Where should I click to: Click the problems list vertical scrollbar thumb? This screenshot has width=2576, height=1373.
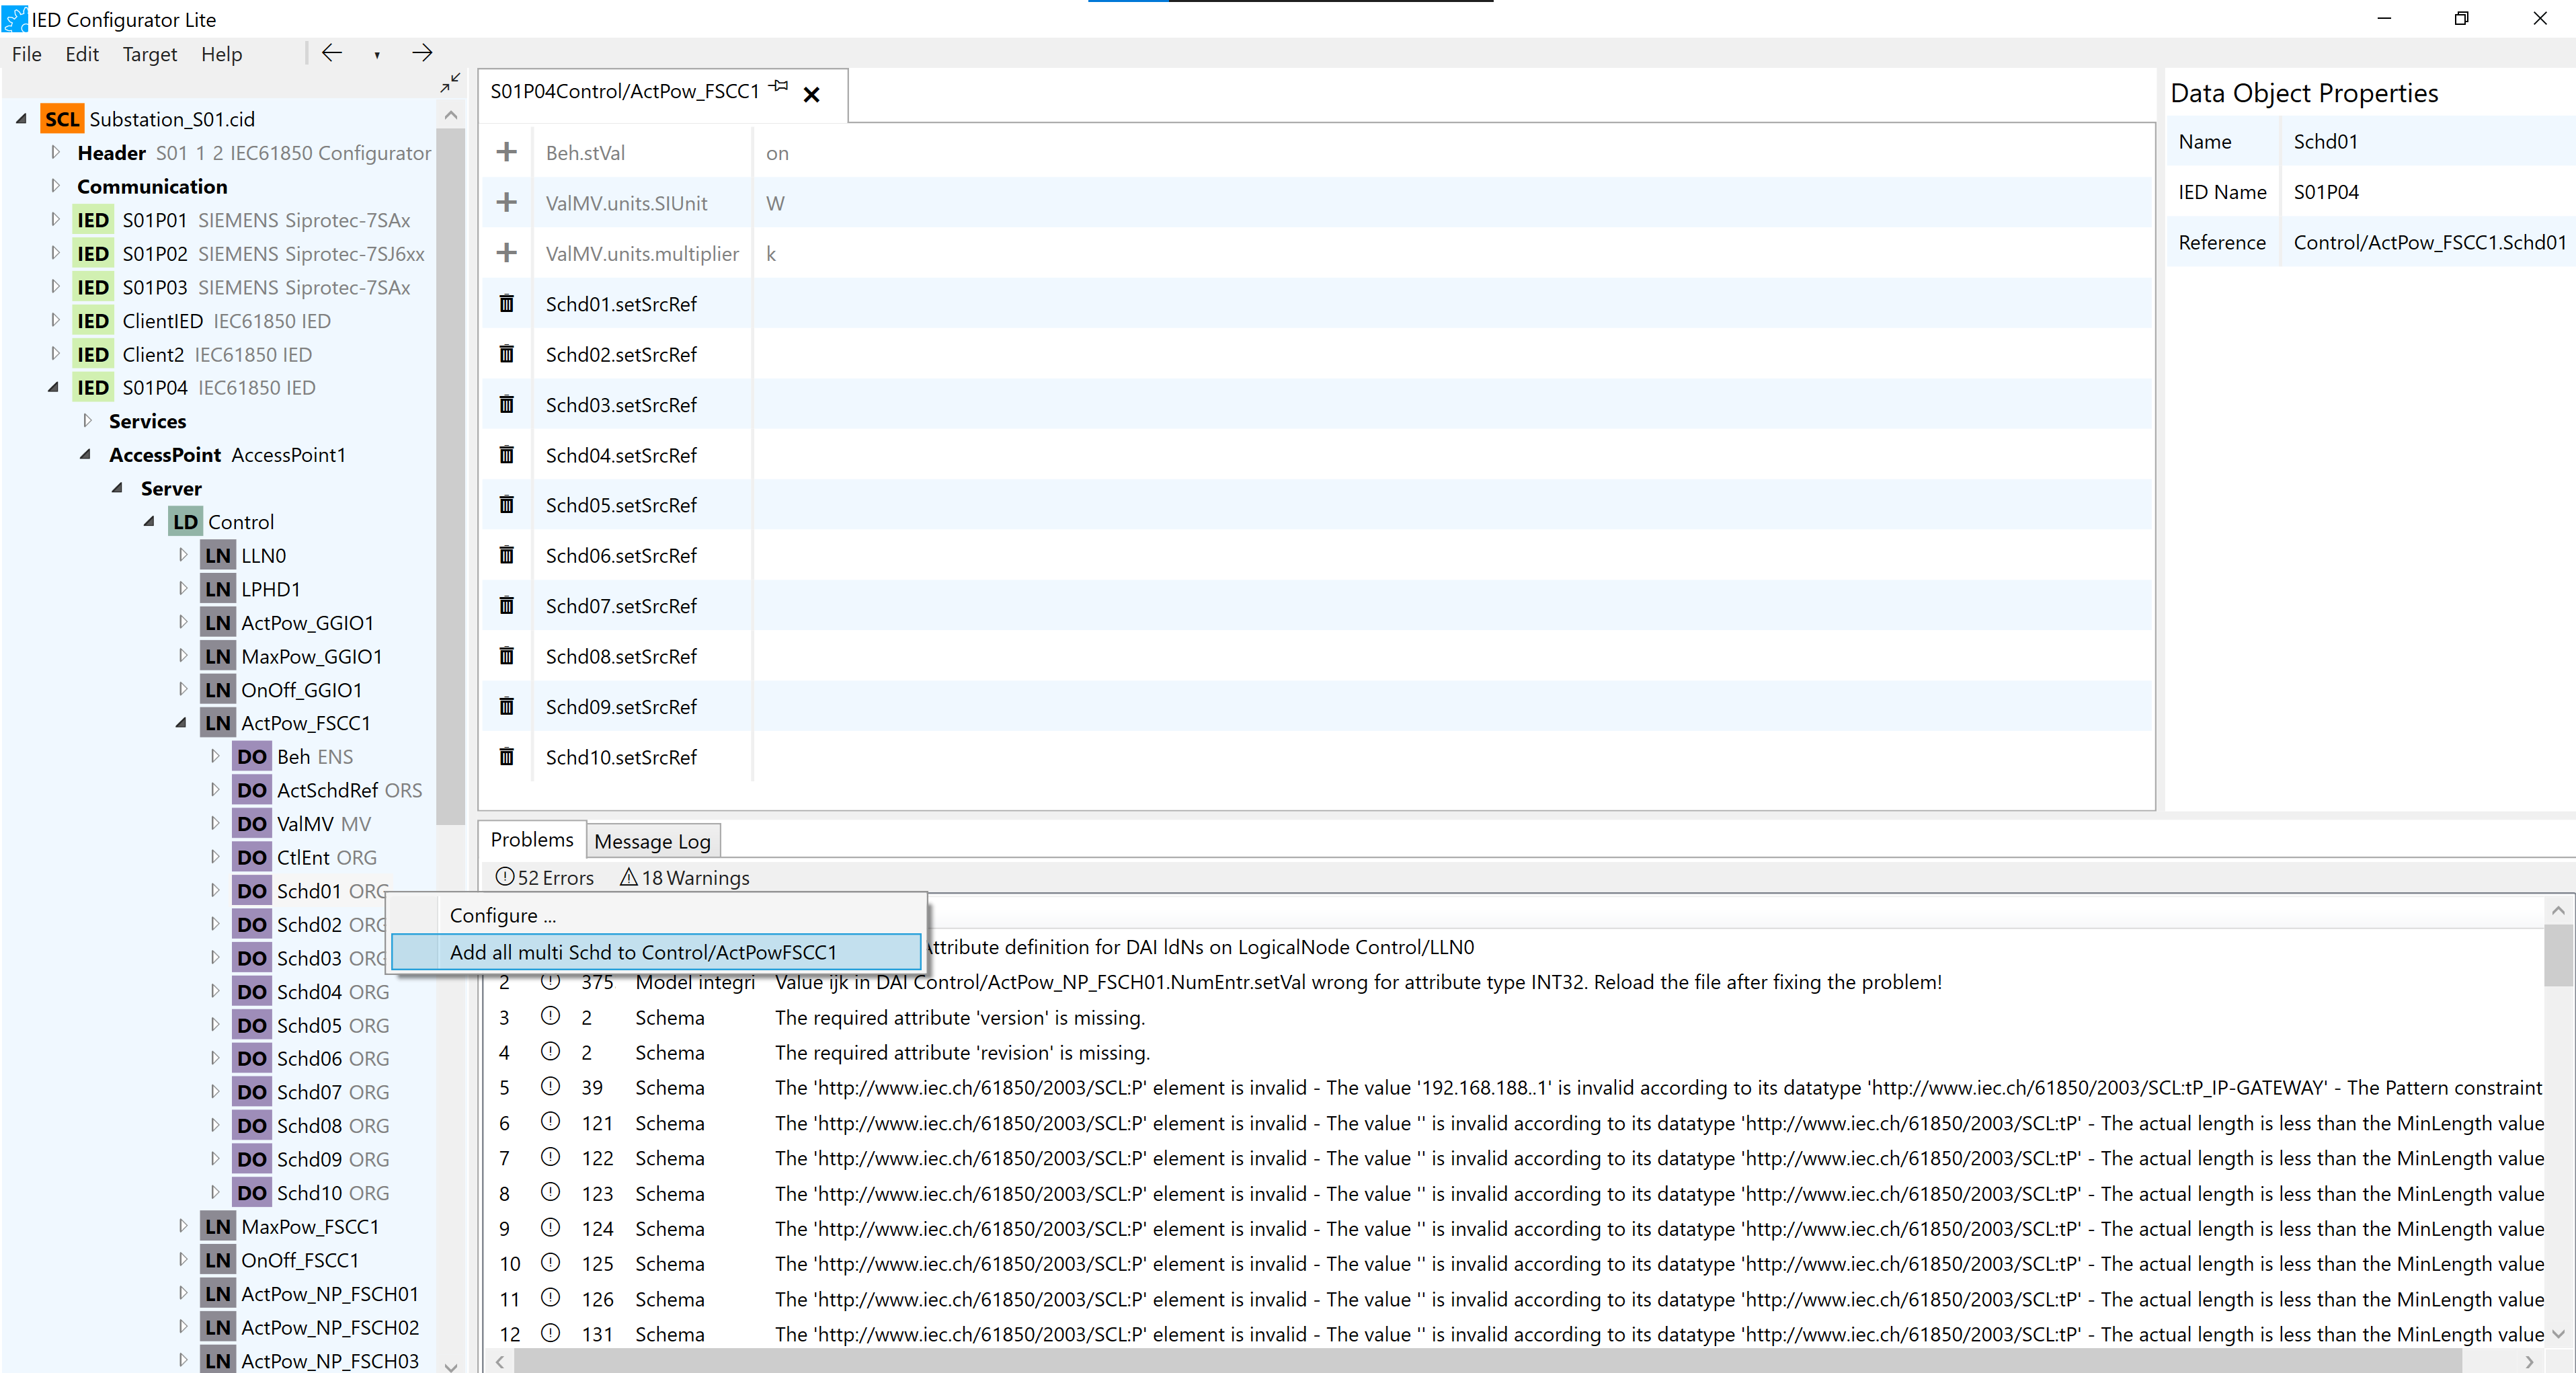(2557, 955)
